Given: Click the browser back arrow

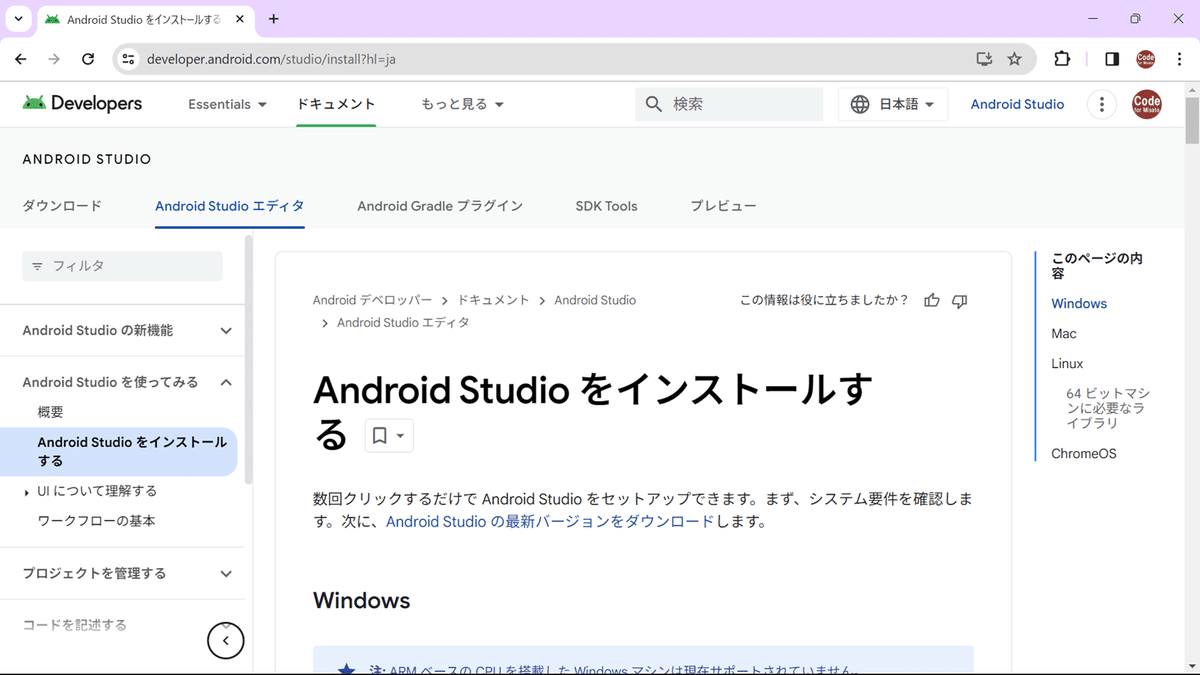Looking at the screenshot, I should tap(21, 59).
